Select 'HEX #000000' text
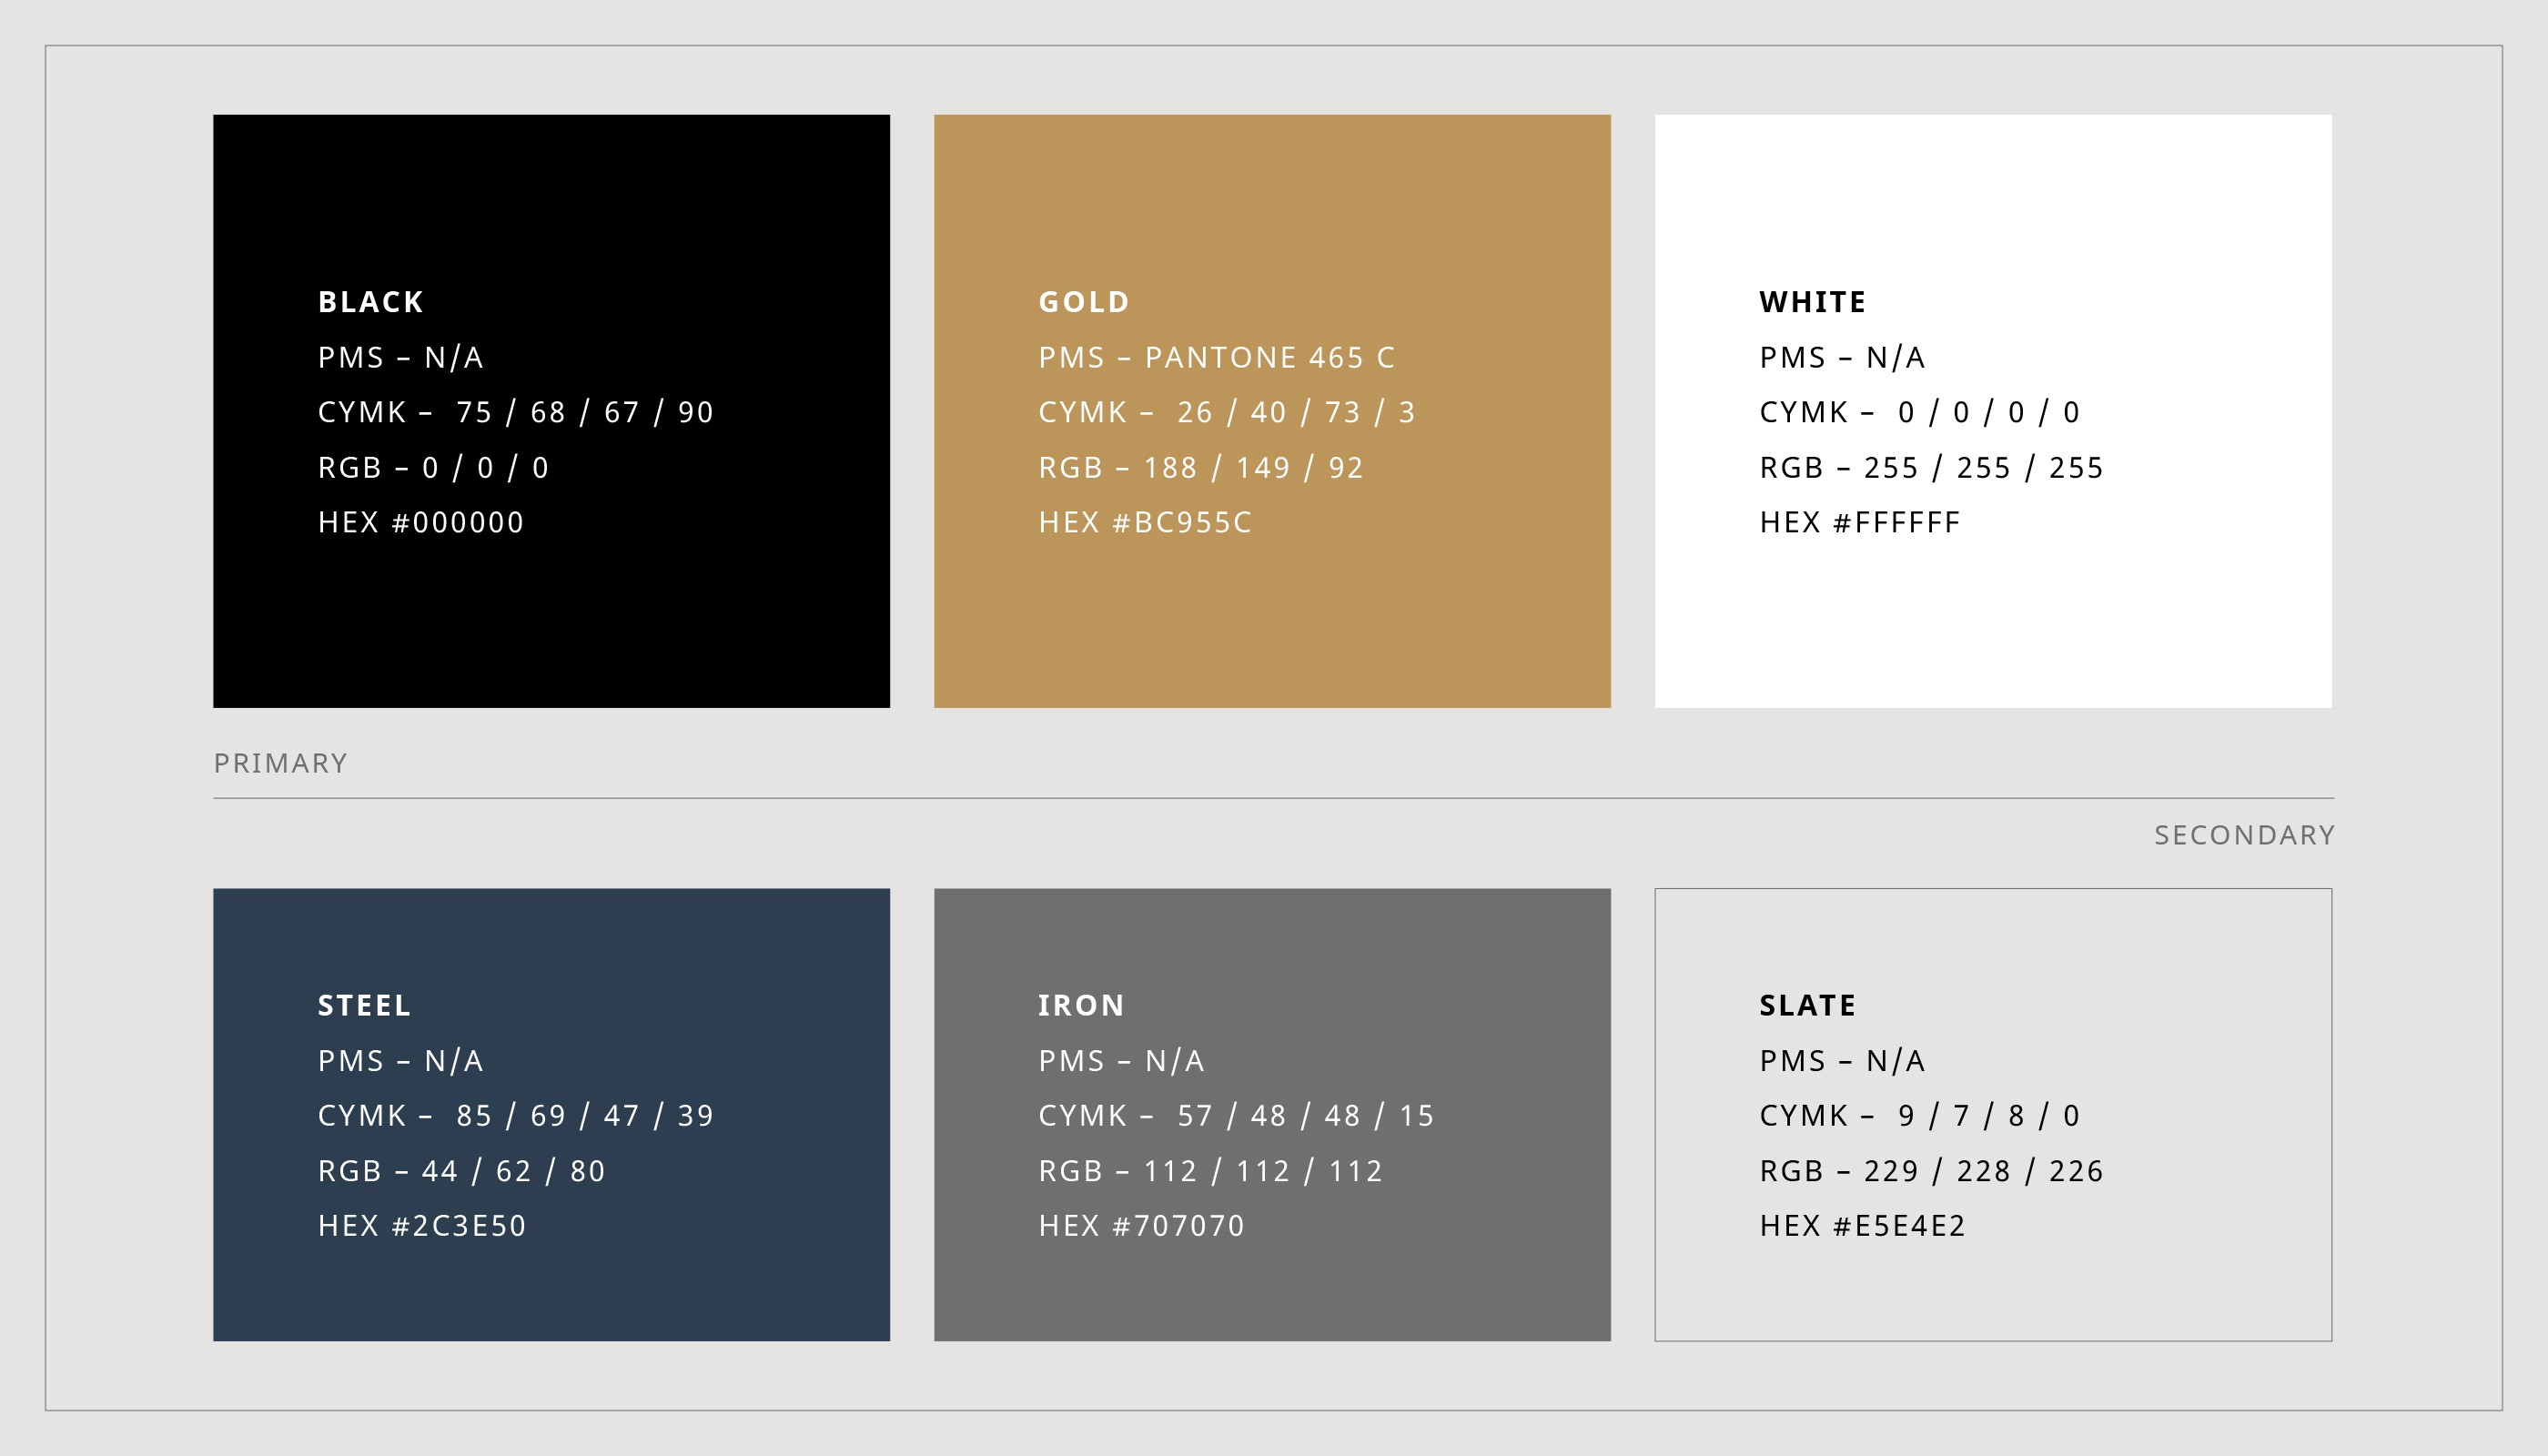Viewport: 2548px width, 1456px height. tap(421, 522)
